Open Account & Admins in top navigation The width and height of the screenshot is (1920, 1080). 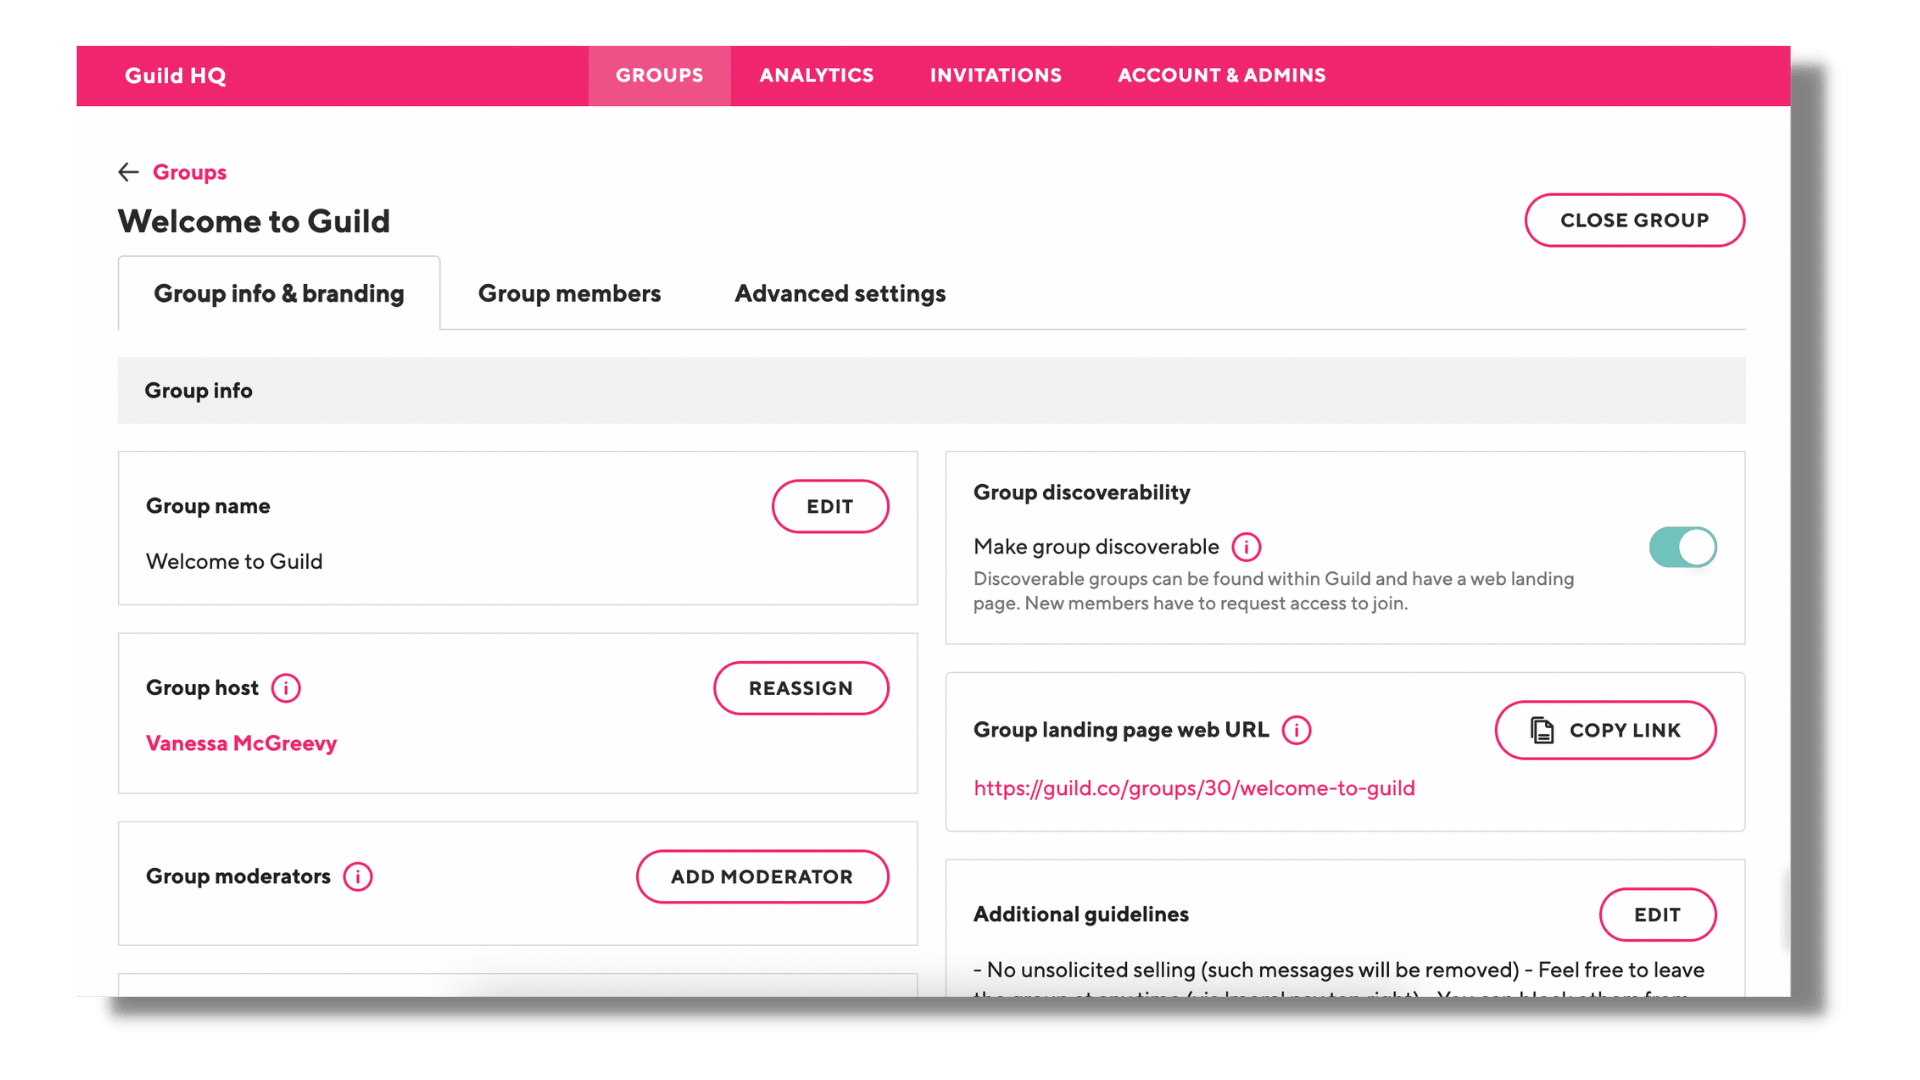(1222, 76)
